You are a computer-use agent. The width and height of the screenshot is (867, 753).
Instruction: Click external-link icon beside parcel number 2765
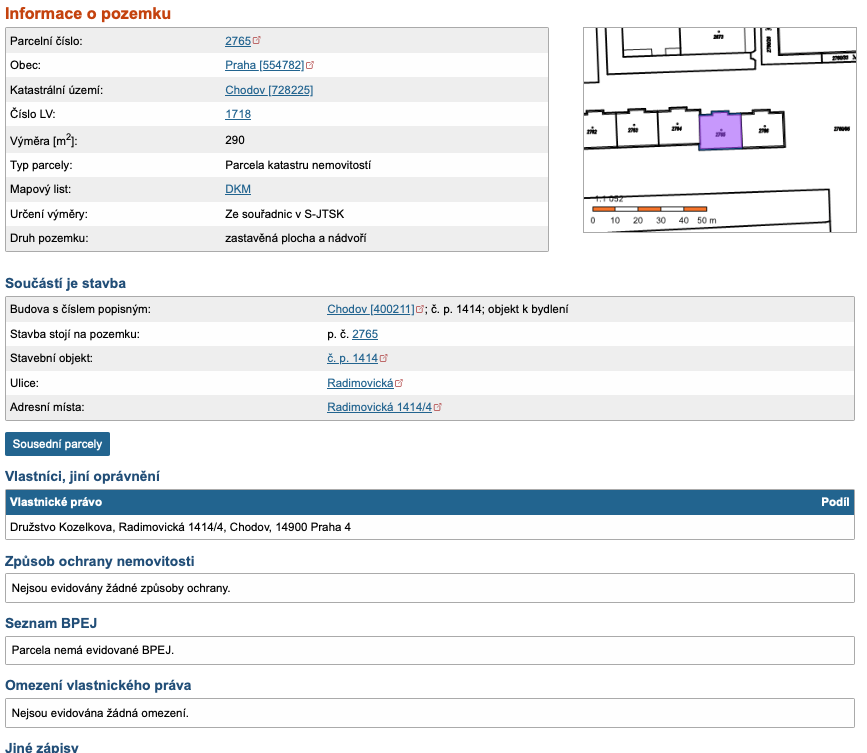(257, 40)
